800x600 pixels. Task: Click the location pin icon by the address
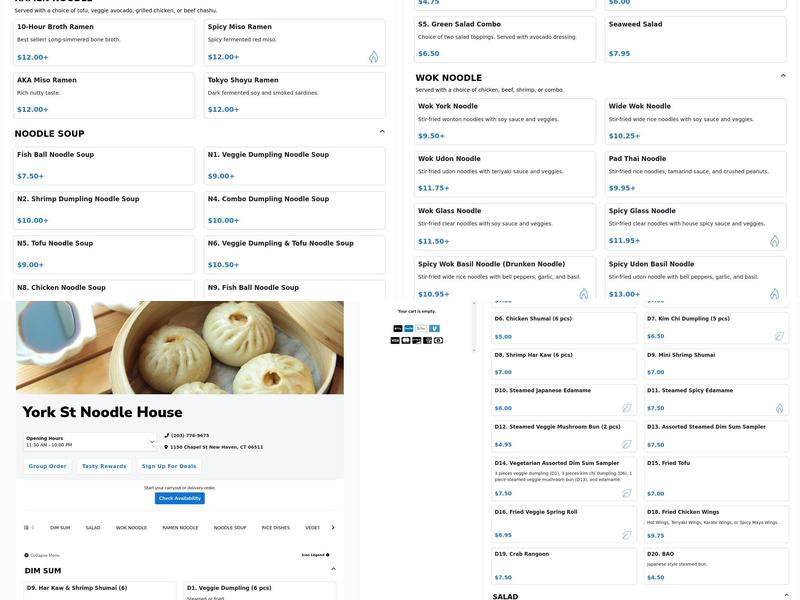167,447
